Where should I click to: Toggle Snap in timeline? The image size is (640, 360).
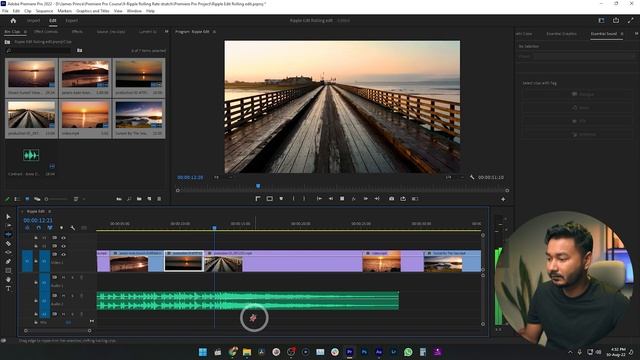click(38, 228)
